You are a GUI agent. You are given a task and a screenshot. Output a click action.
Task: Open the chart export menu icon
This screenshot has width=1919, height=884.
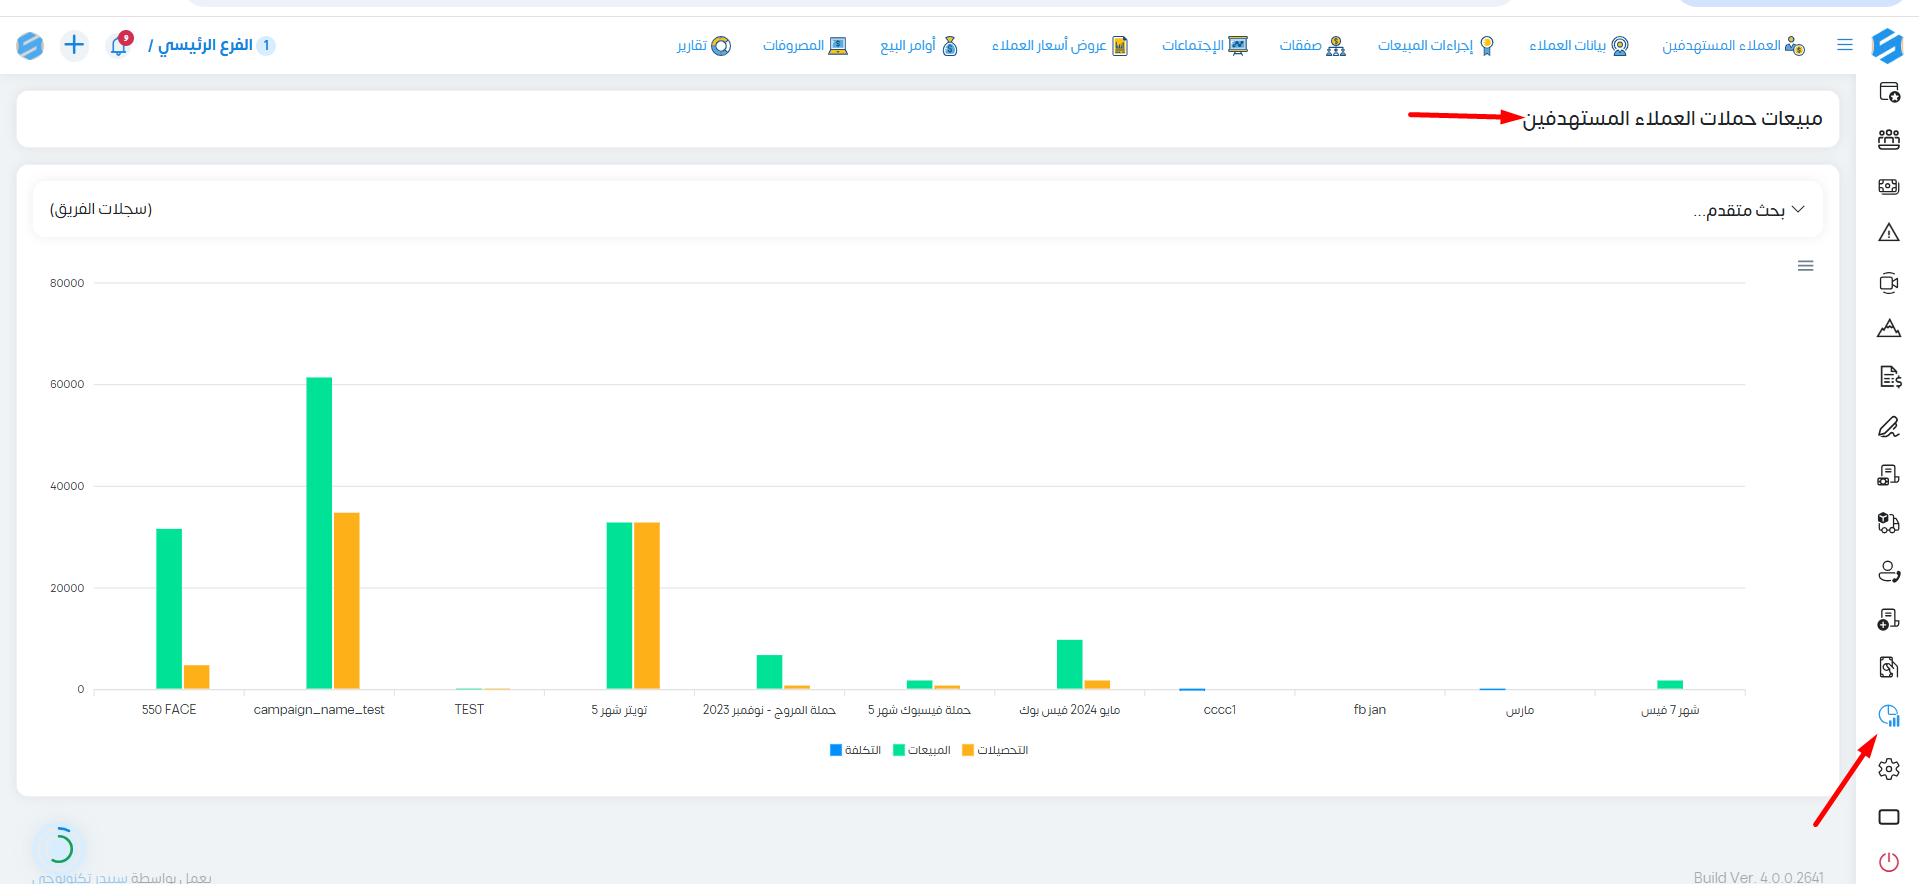pos(1805,266)
